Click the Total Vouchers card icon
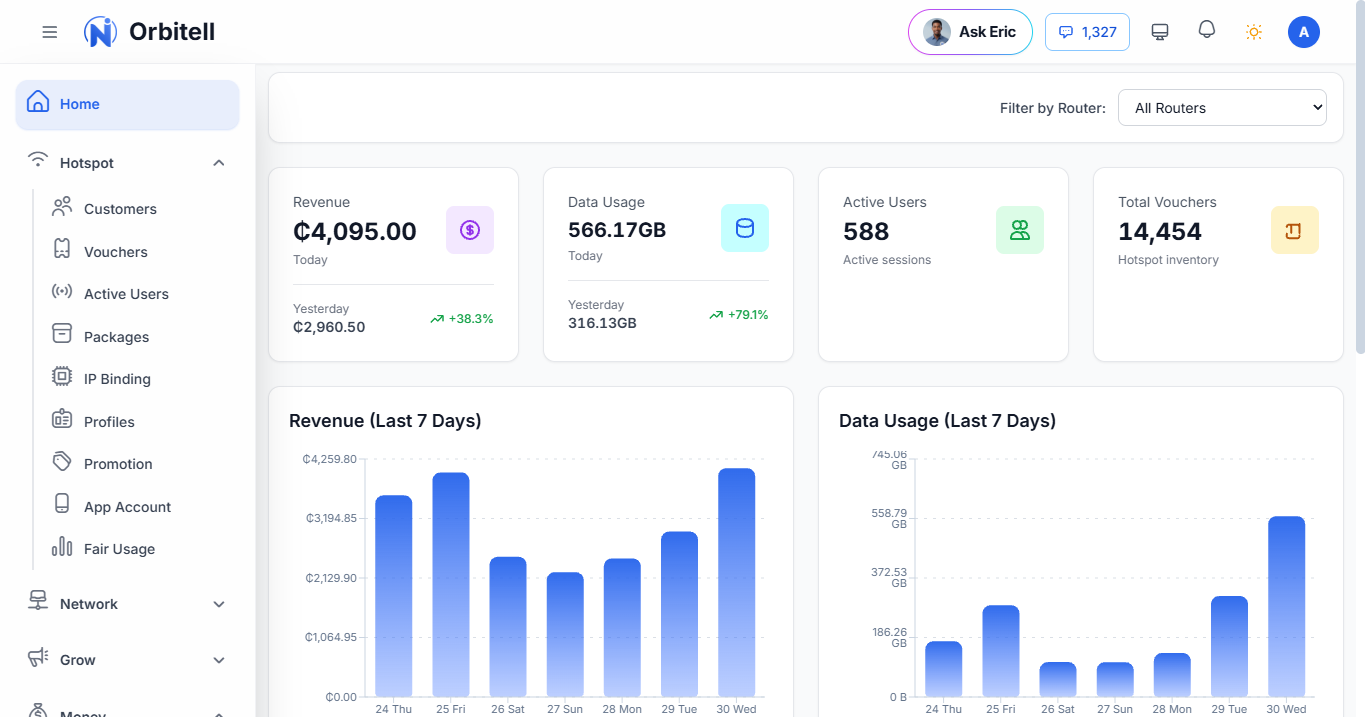The height and width of the screenshot is (717, 1365). [x=1295, y=230]
